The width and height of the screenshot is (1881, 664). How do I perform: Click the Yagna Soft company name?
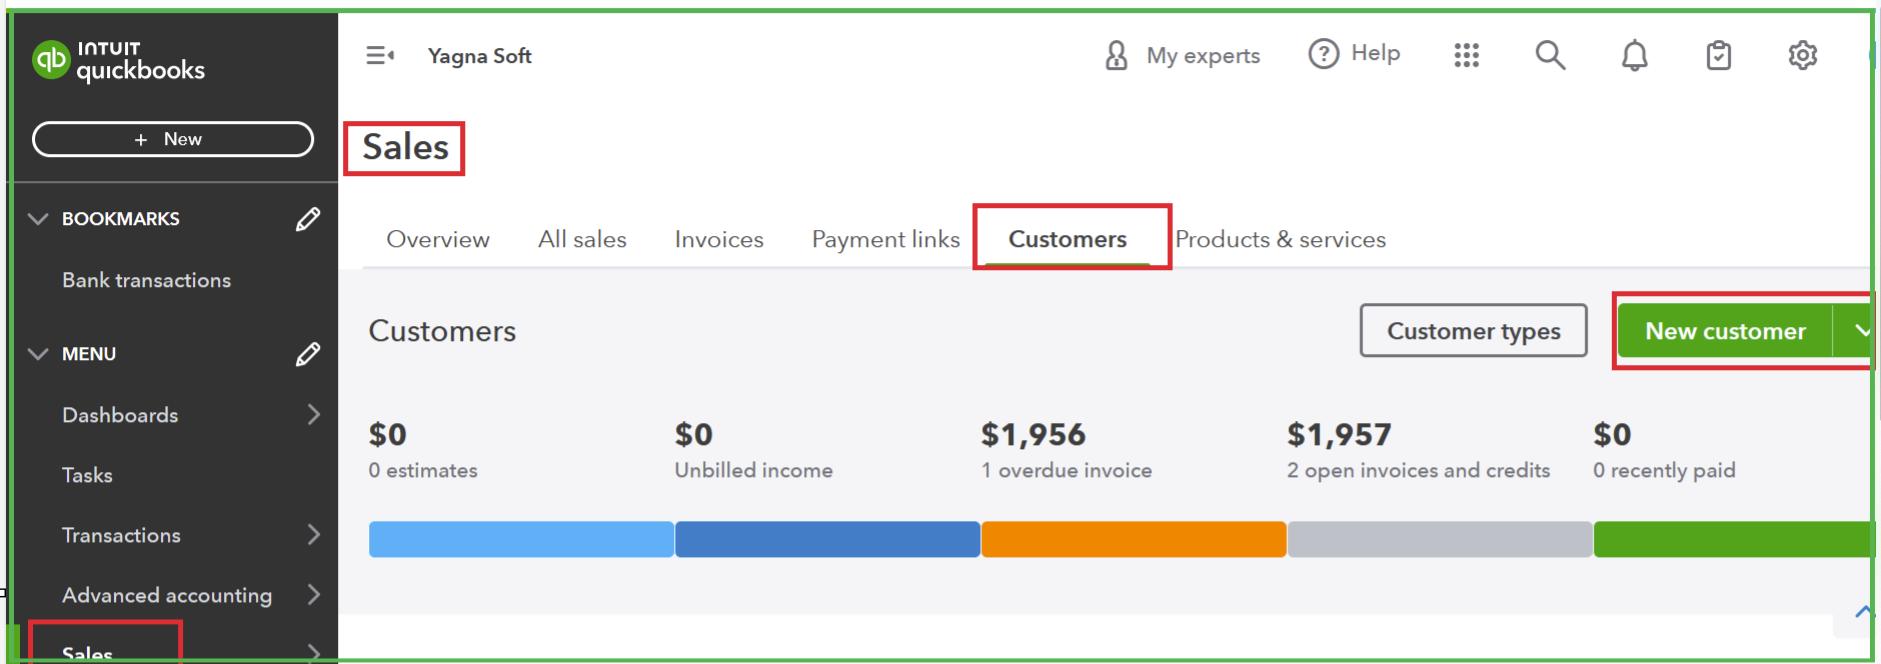(480, 56)
